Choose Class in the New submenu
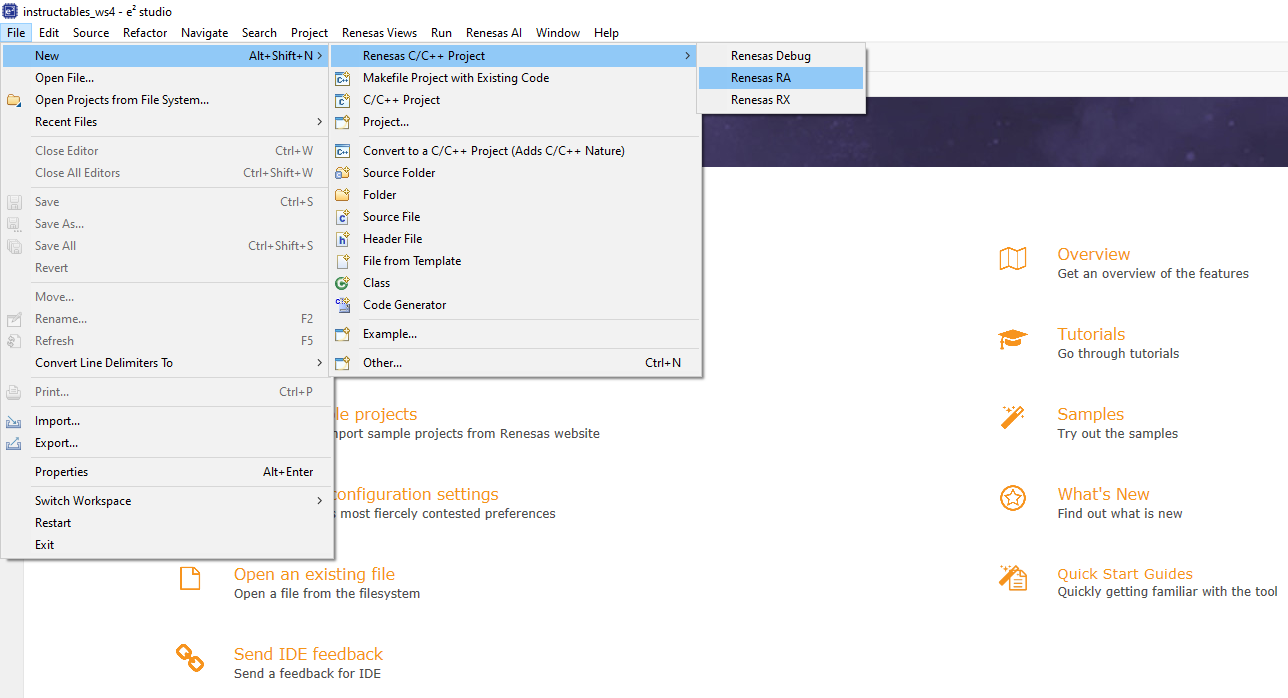Viewport: 1288px width, 698px height. [x=515, y=283]
